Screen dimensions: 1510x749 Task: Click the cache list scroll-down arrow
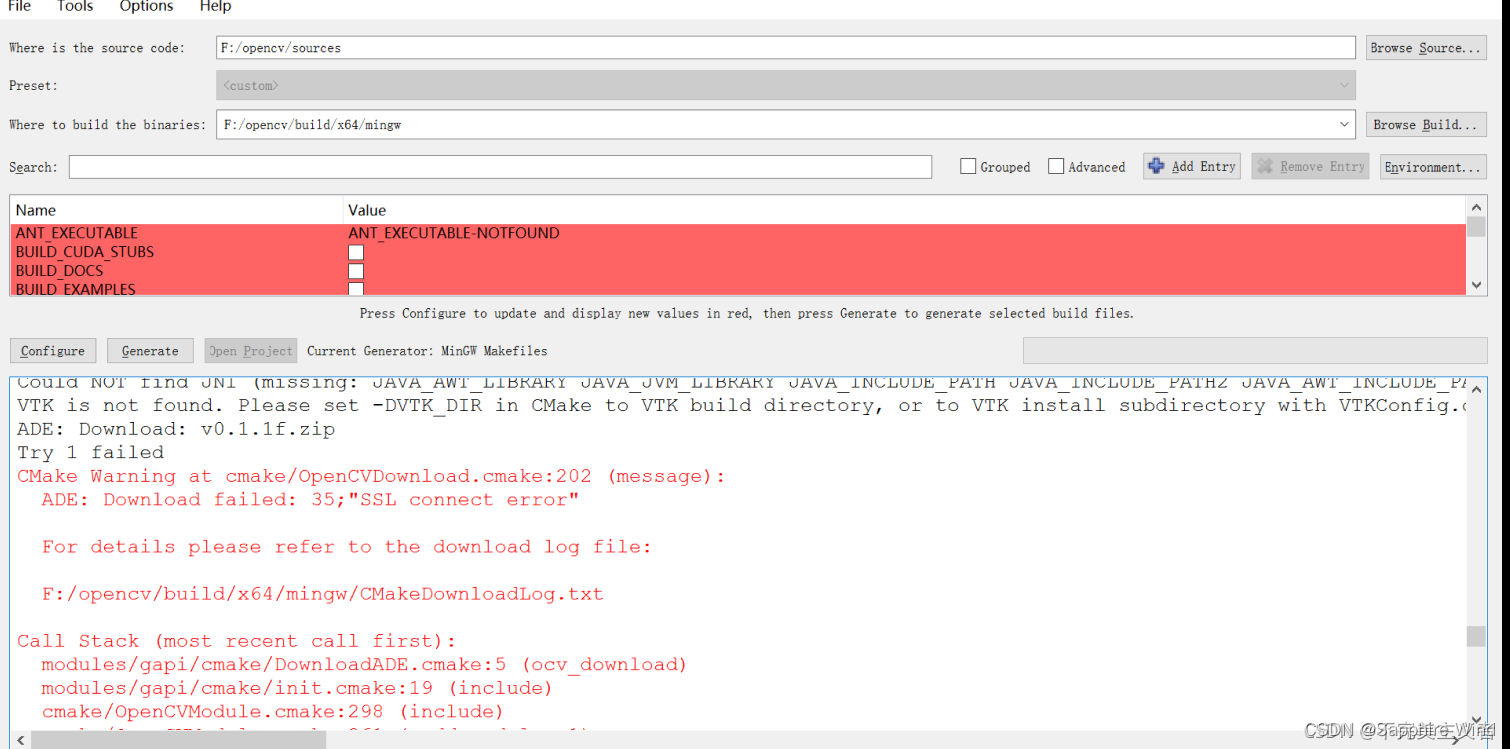[x=1476, y=285]
